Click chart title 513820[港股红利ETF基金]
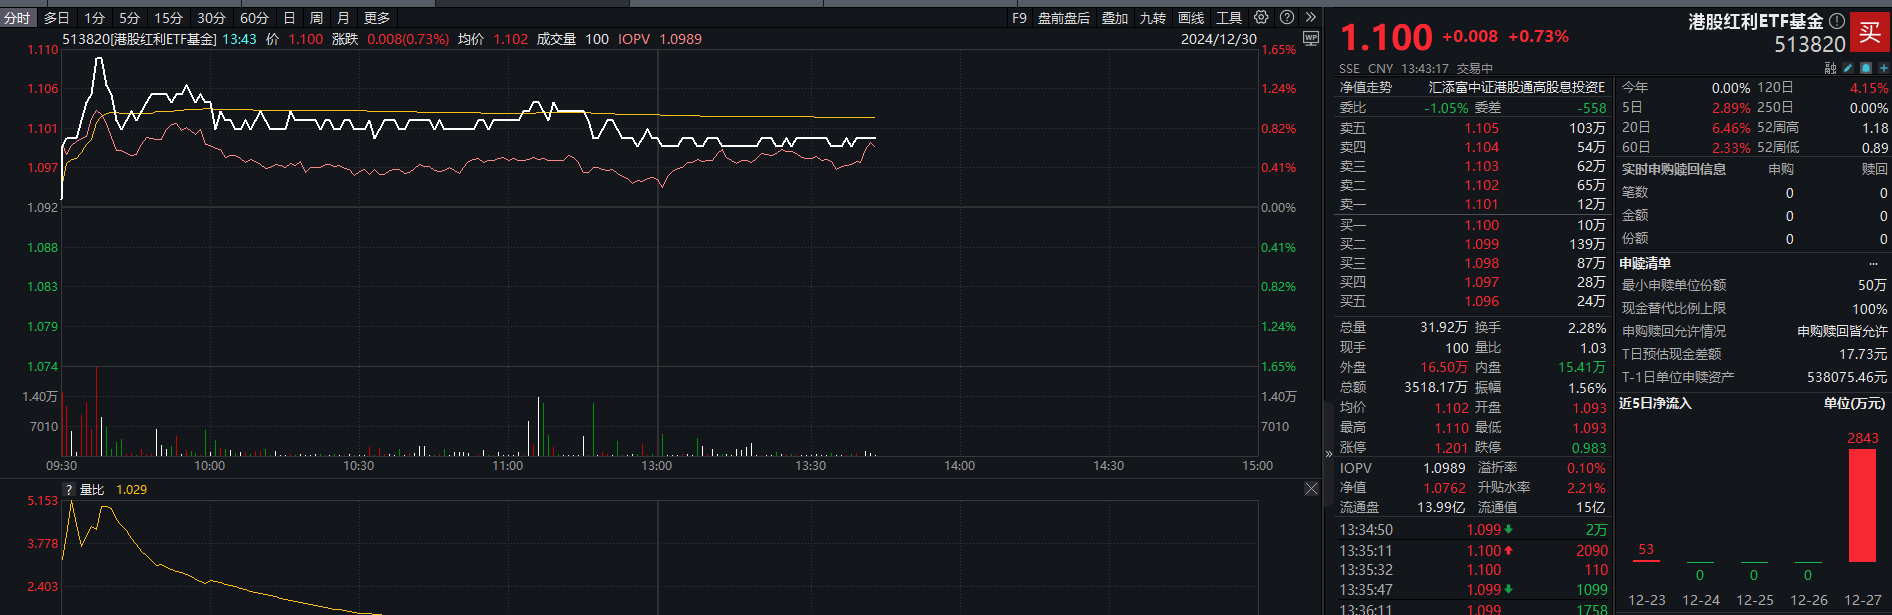 (x=139, y=39)
